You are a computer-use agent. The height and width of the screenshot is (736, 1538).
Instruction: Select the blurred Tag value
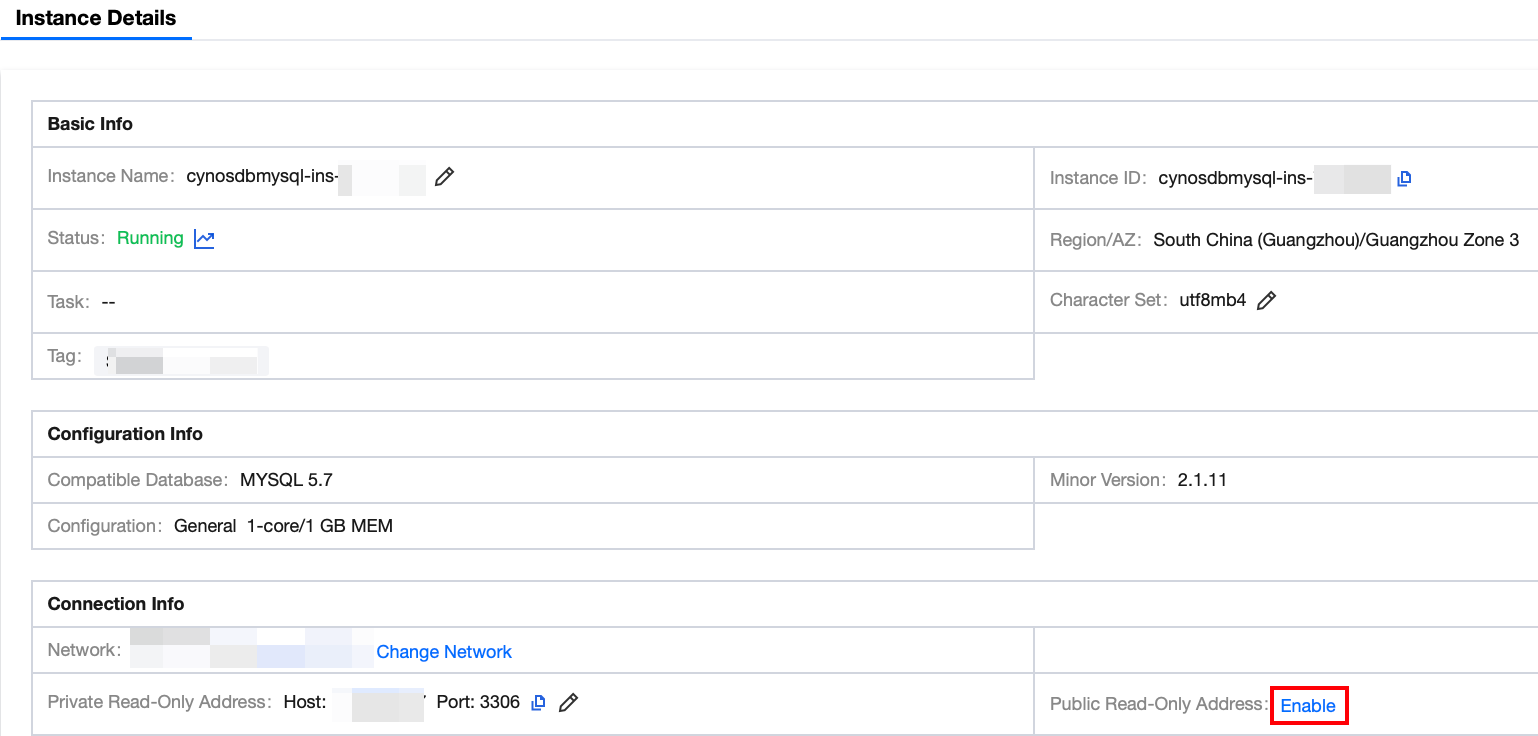tap(182, 360)
